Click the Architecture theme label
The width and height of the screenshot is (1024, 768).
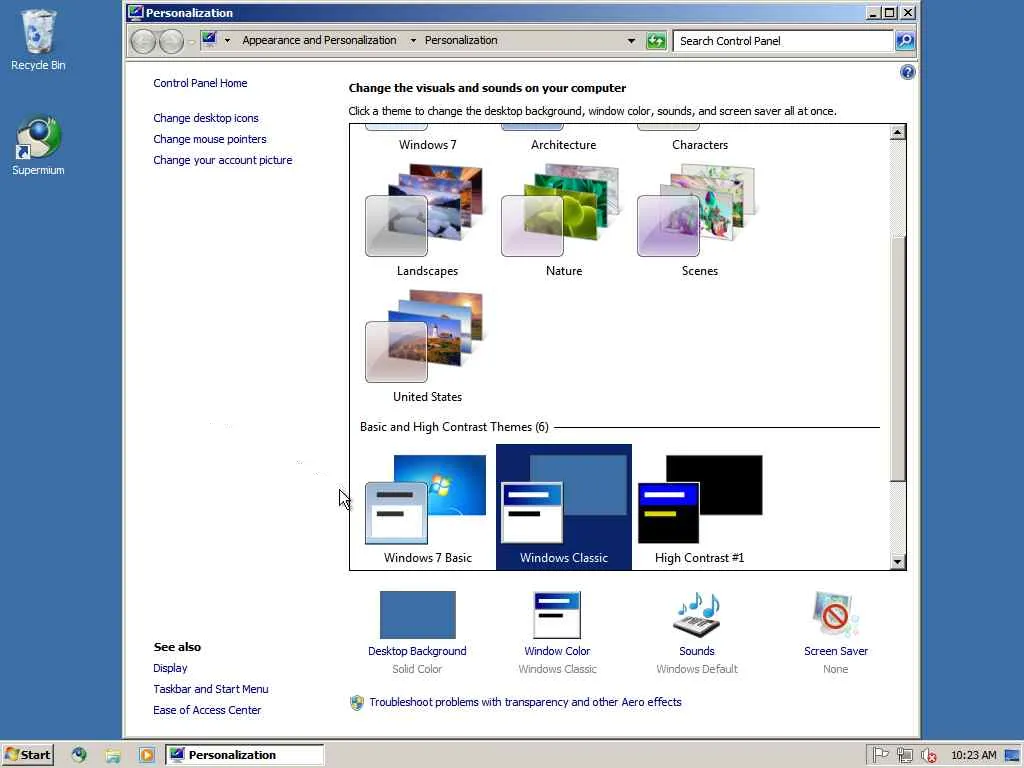click(563, 145)
